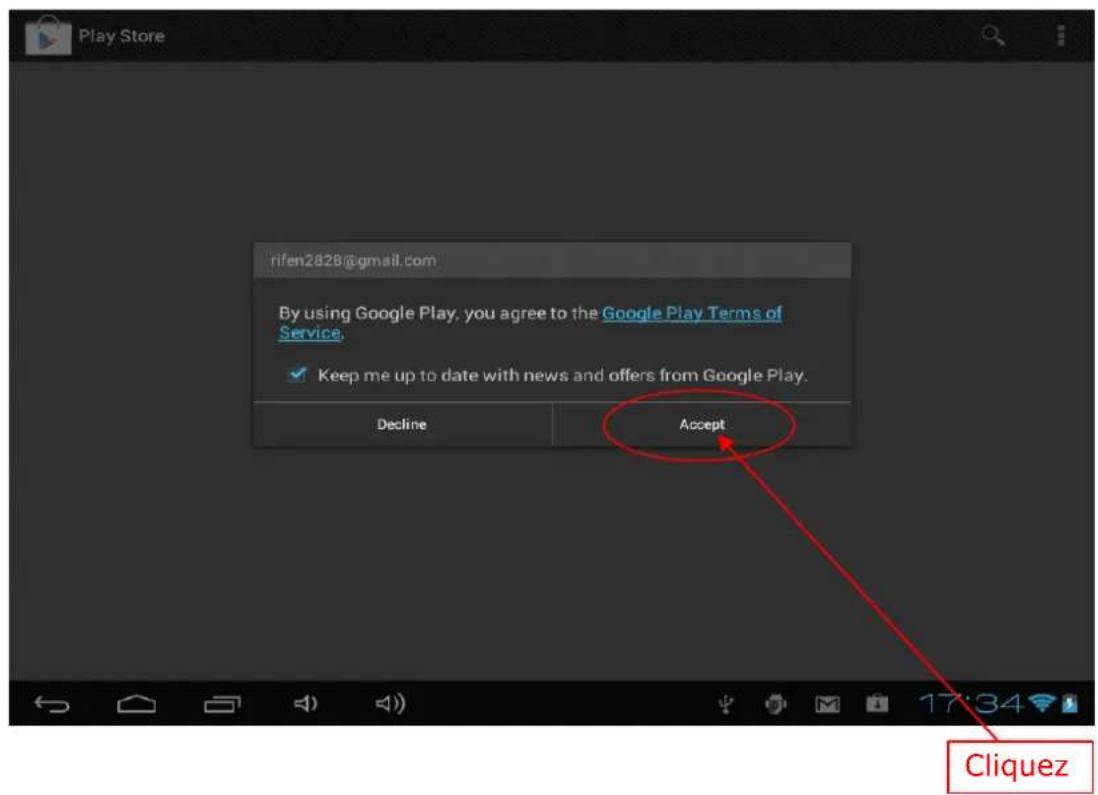This screenshot has width=1098, height=795.
Task: Tap the search magnifier icon
Action: click(x=993, y=35)
